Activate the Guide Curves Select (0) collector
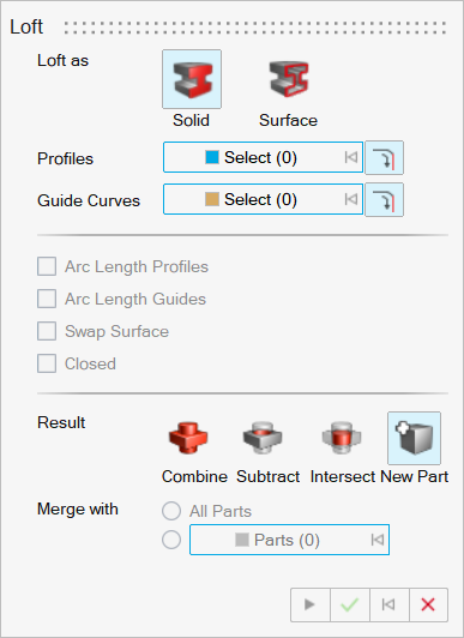464x638 pixels. pyautogui.click(x=263, y=199)
